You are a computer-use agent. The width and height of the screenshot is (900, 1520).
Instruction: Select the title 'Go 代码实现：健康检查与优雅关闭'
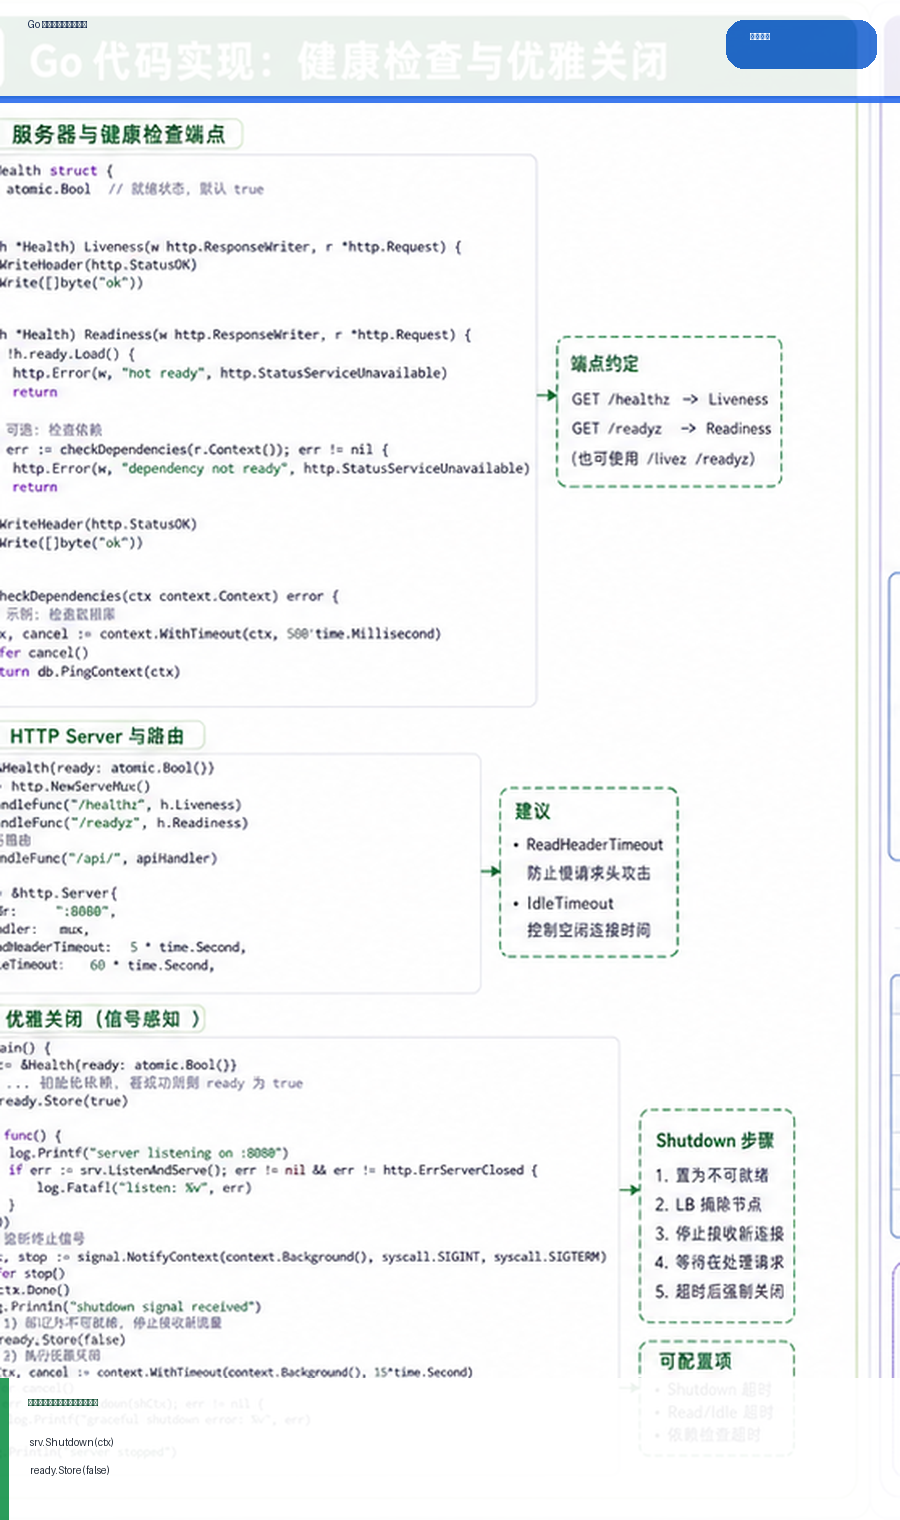pyautogui.click(x=349, y=62)
